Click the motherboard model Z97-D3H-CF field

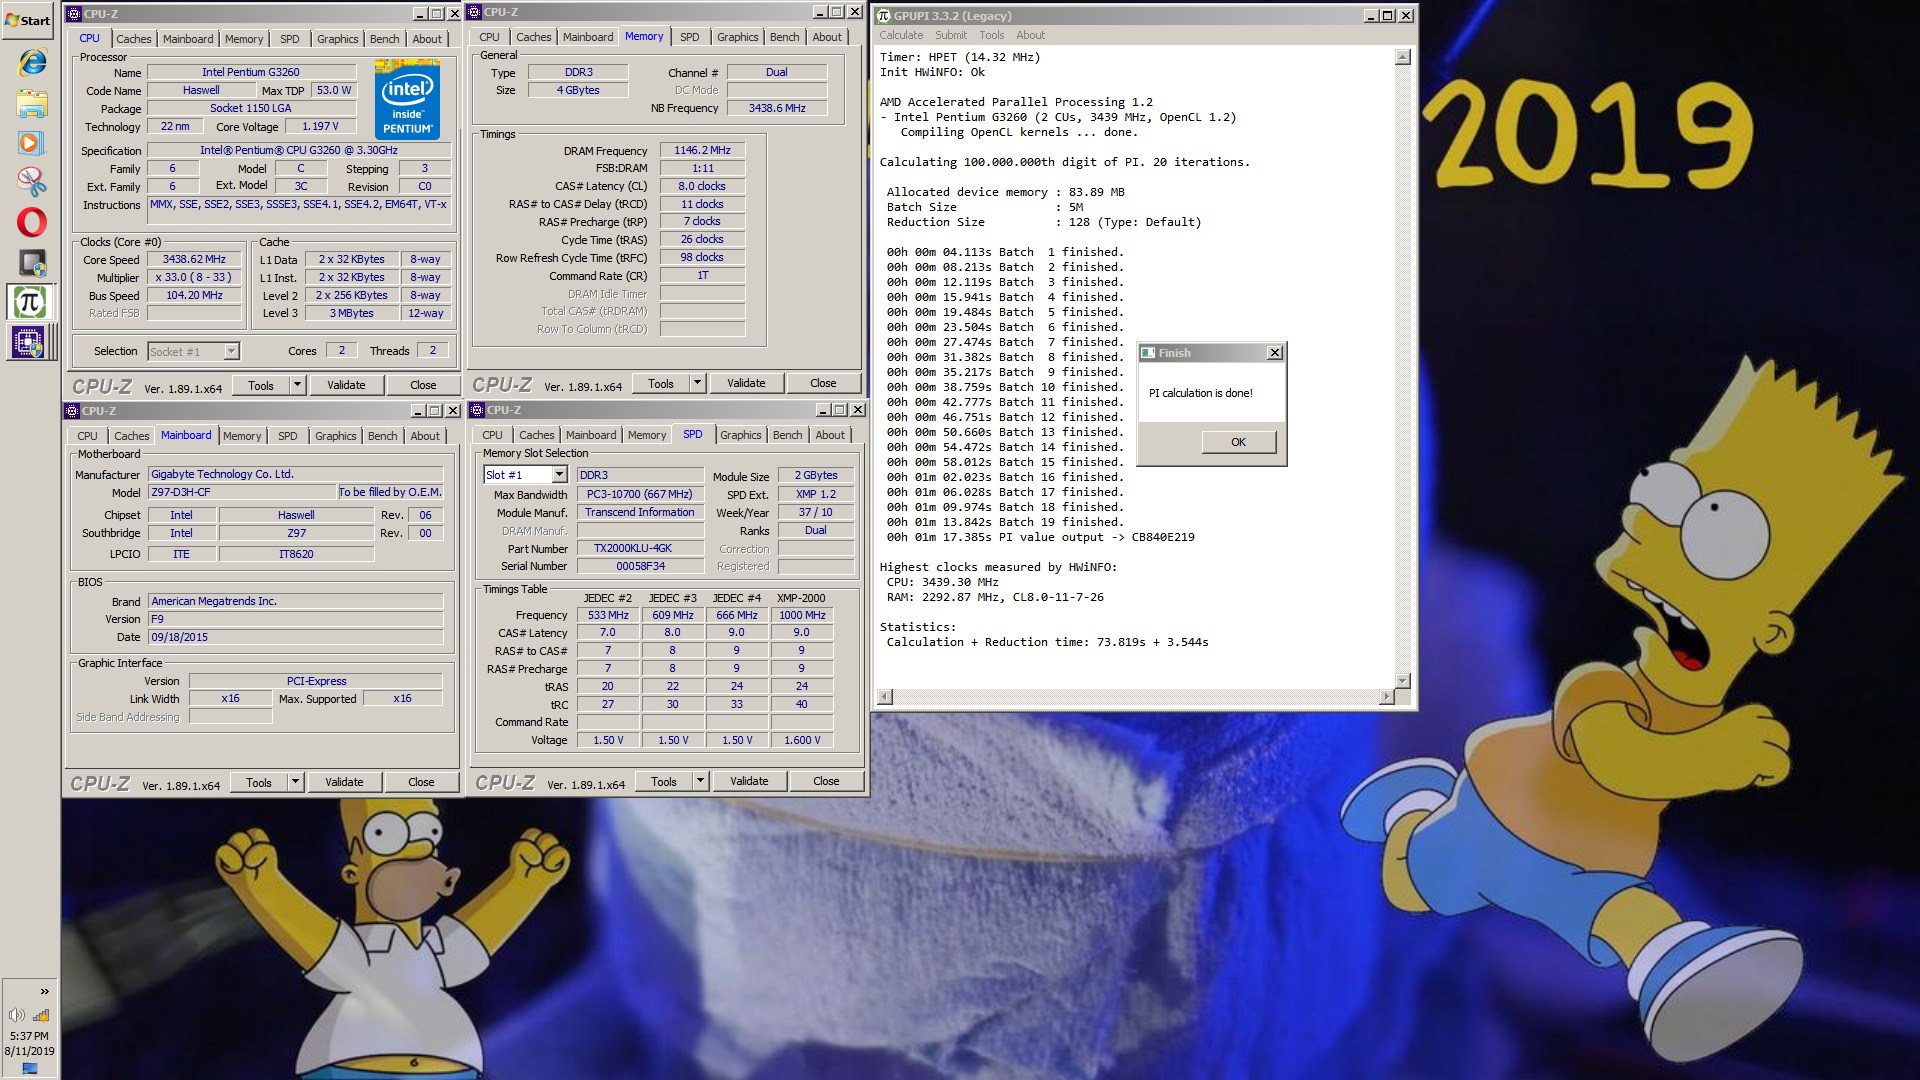244,492
